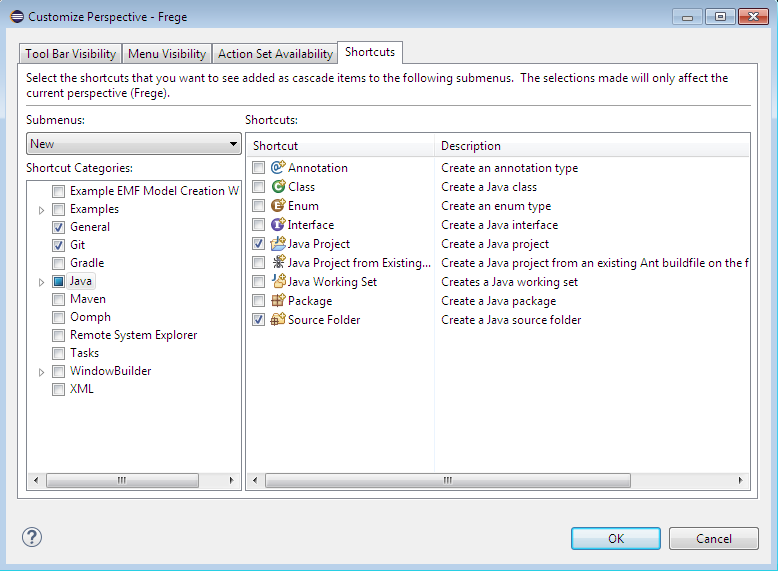
Task: Uncheck the General category checkbox
Action: (x=58, y=227)
